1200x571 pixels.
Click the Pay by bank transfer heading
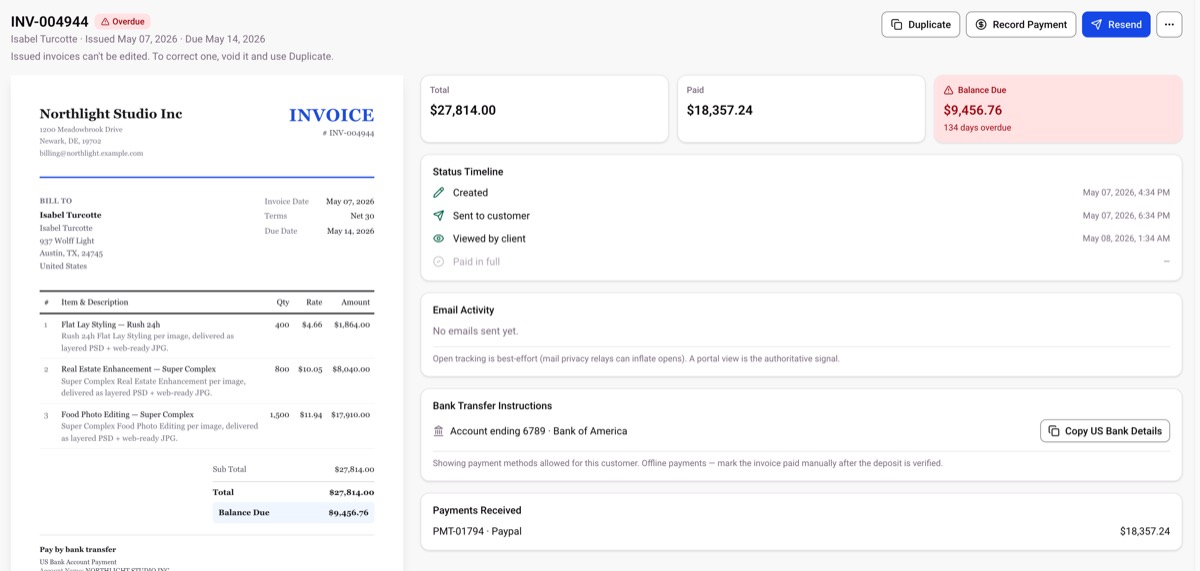(x=78, y=549)
